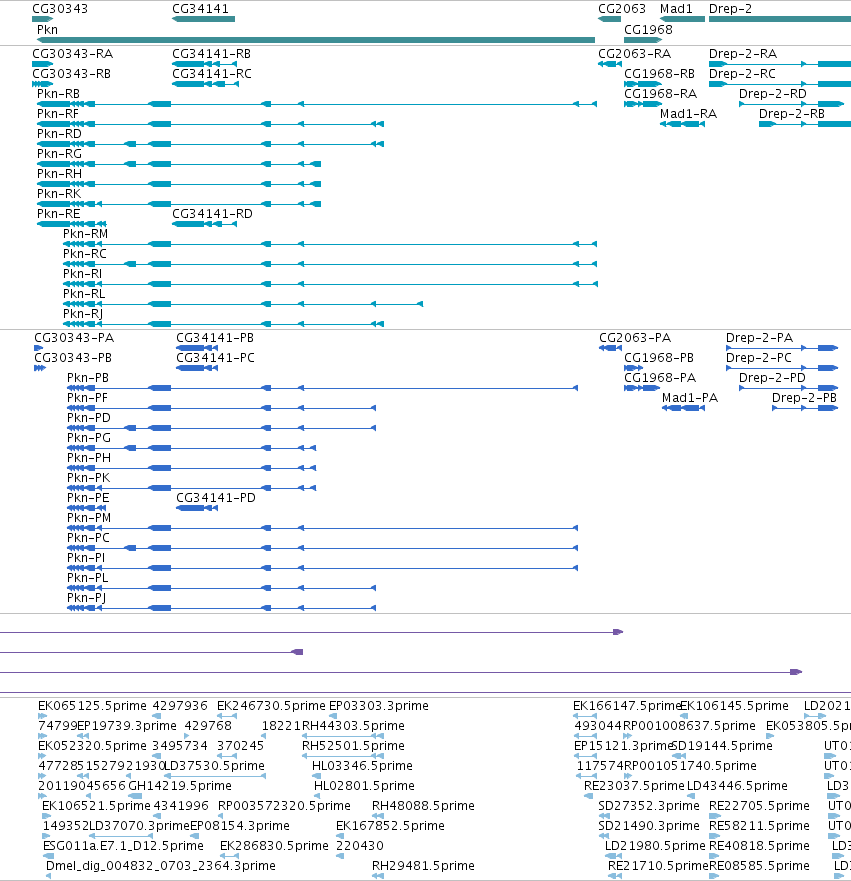Screen dimensions: 851x881
Task: Select transcript Pkn-RI
Action: point(330,284)
